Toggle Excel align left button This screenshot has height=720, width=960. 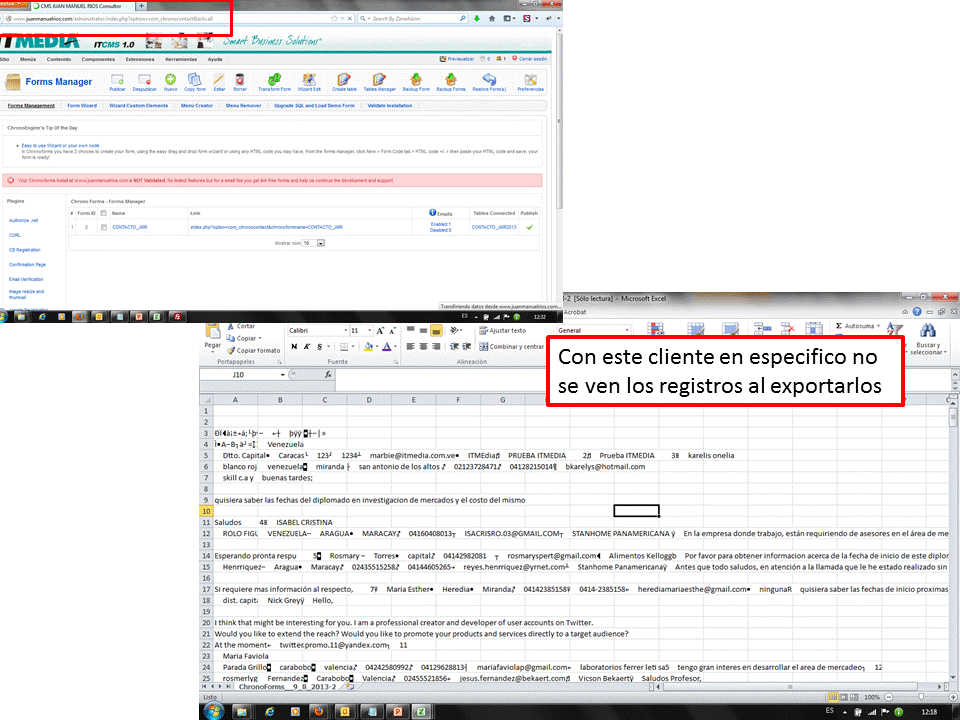click(410, 347)
